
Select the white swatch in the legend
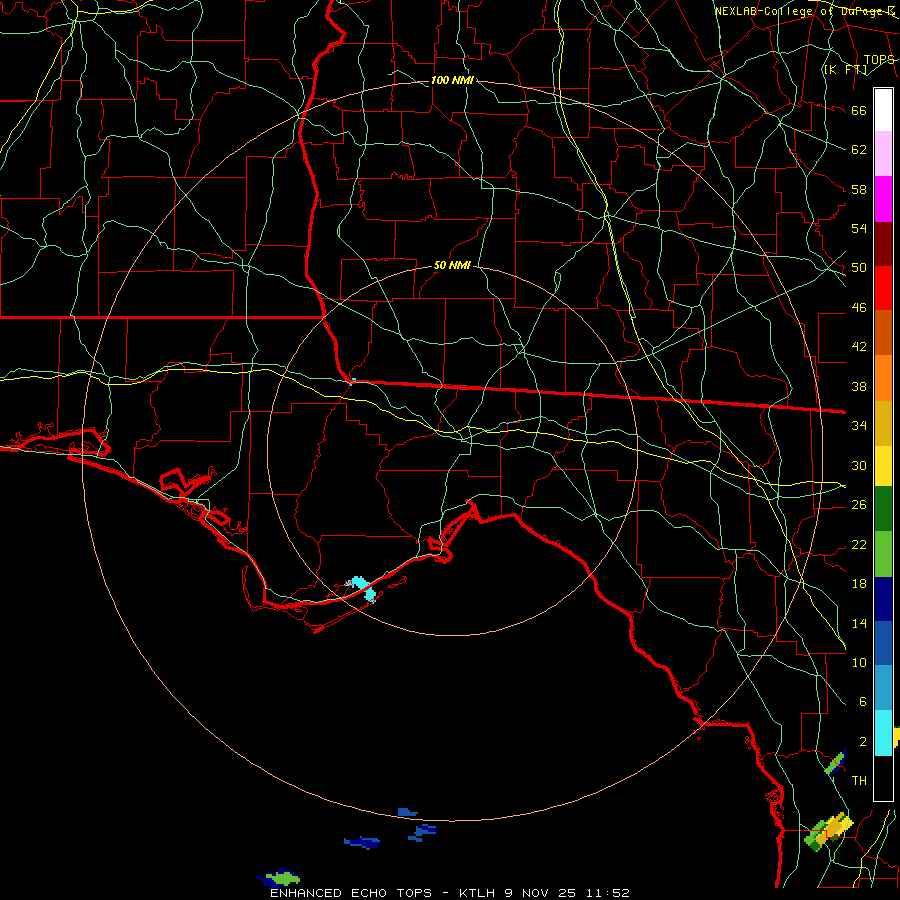click(x=883, y=110)
